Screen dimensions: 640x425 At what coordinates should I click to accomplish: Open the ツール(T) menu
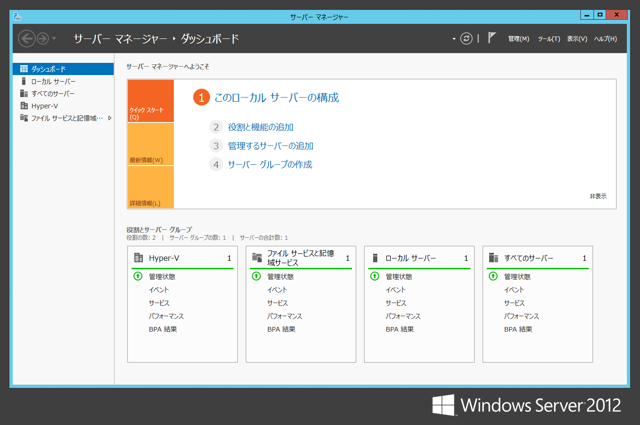click(x=549, y=39)
